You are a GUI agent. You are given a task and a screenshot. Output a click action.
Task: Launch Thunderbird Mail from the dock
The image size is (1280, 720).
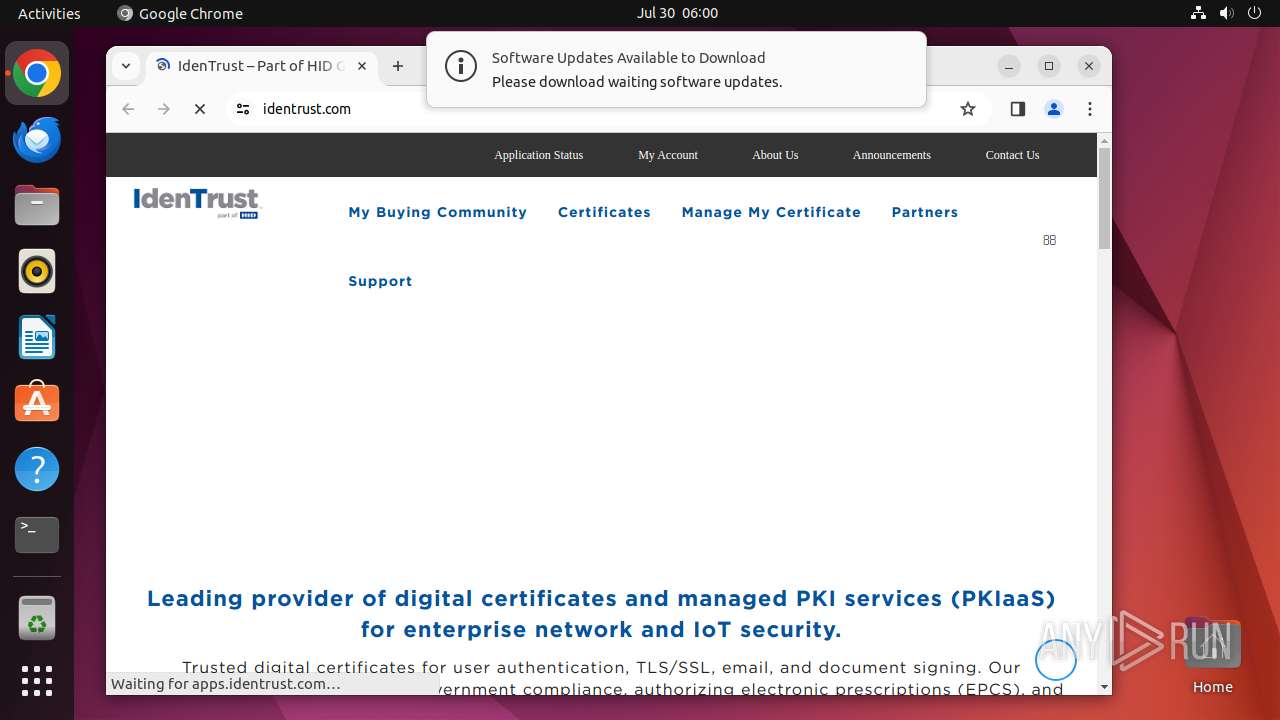(x=37, y=140)
